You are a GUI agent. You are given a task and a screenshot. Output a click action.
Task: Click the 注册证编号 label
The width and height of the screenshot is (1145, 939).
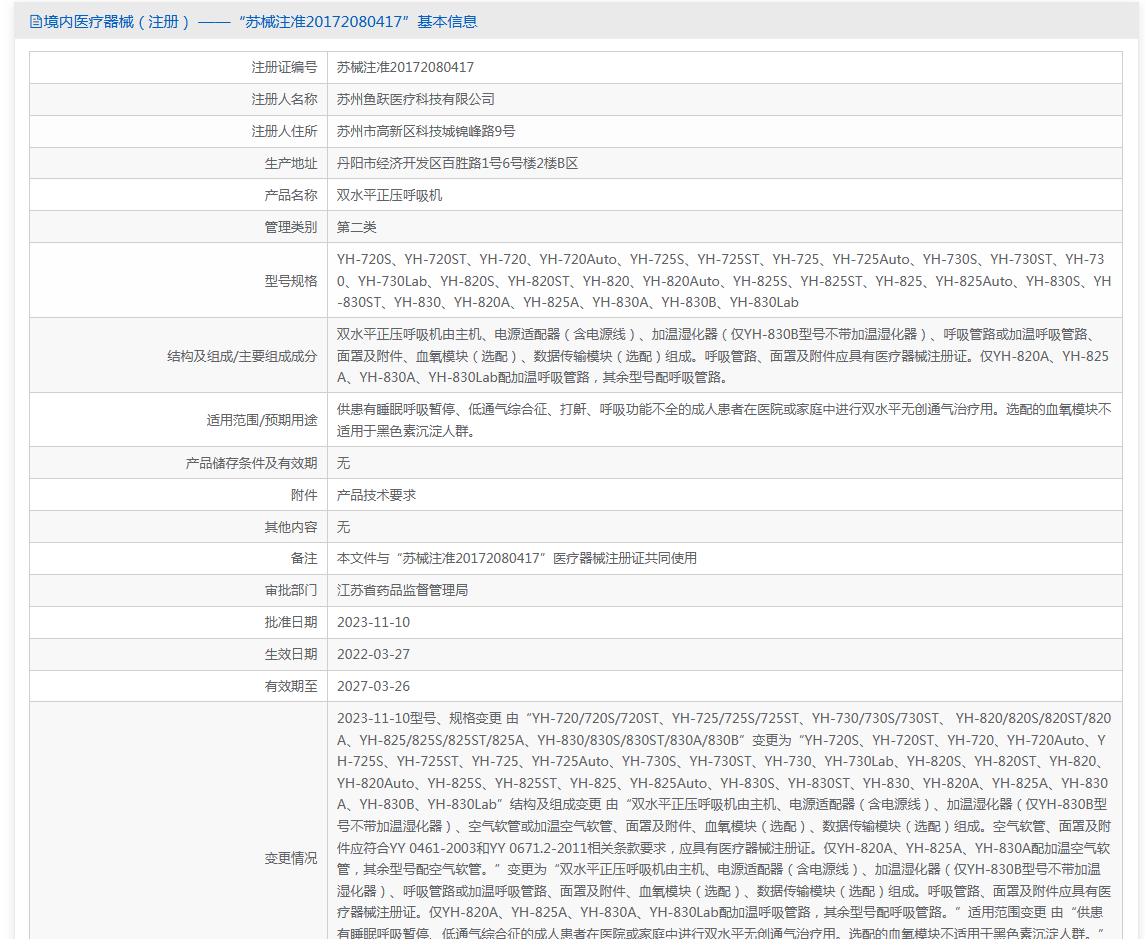[284, 67]
